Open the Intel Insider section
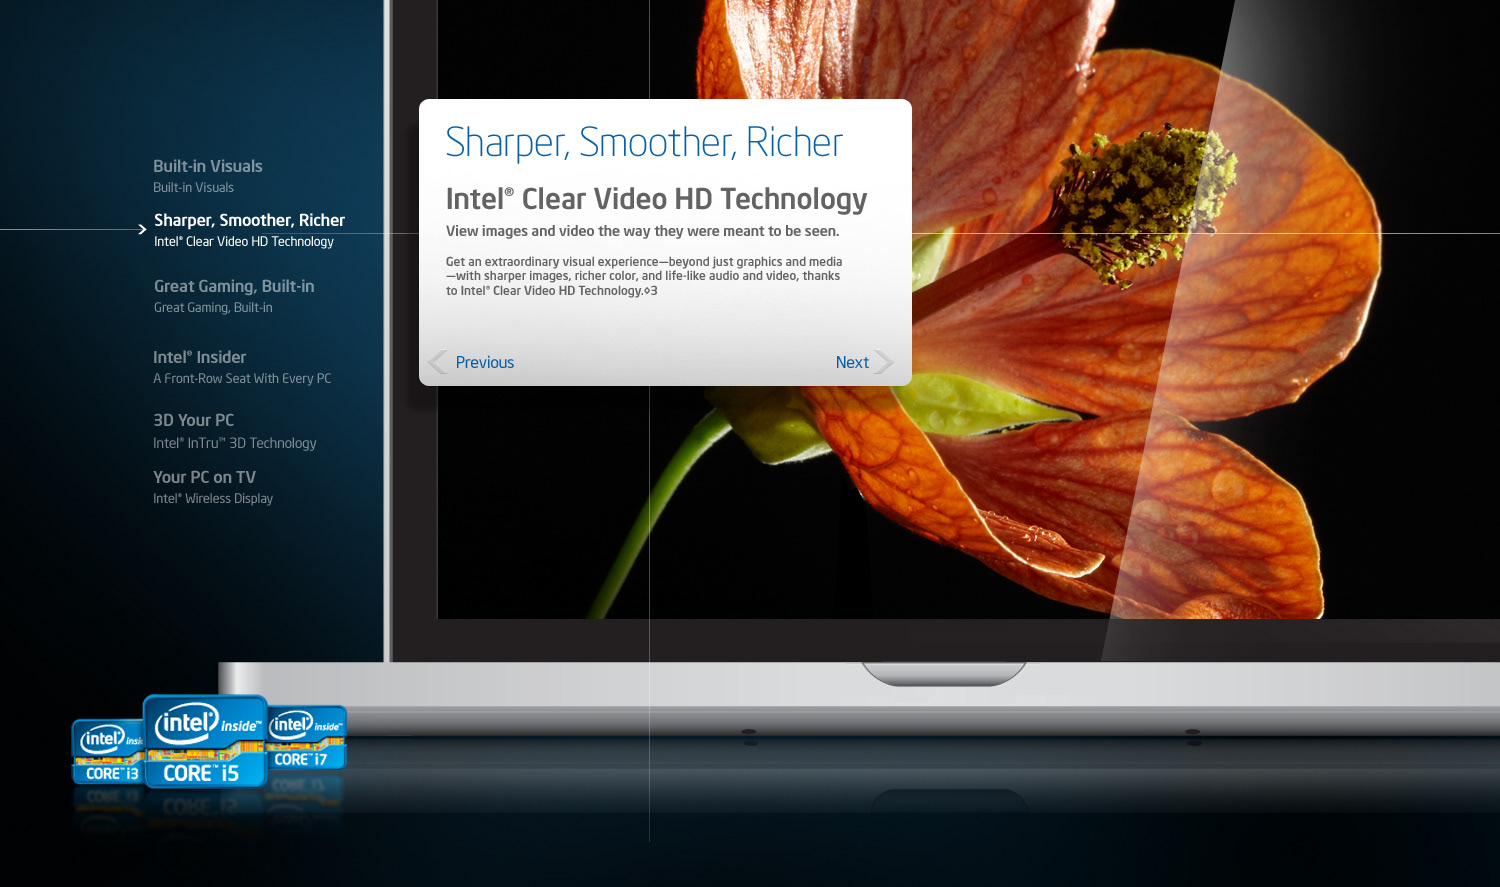This screenshot has height=887, width=1500. point(199,357)
